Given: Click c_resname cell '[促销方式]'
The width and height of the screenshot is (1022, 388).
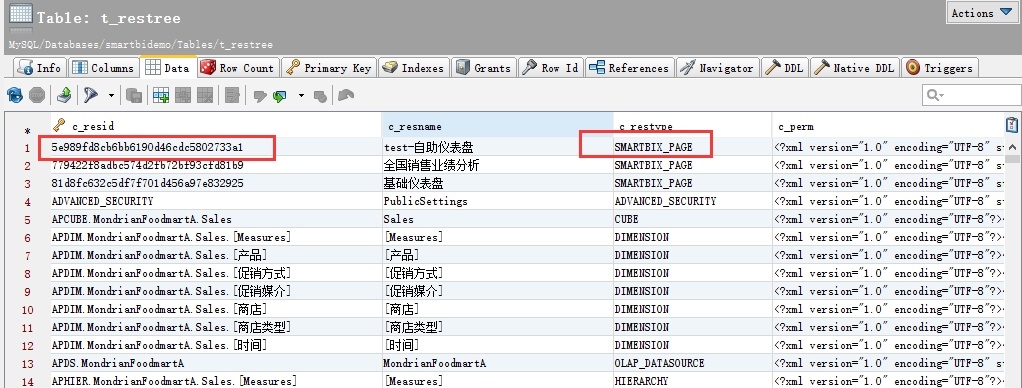Looking at the screenshot, I should pos(497,273).
